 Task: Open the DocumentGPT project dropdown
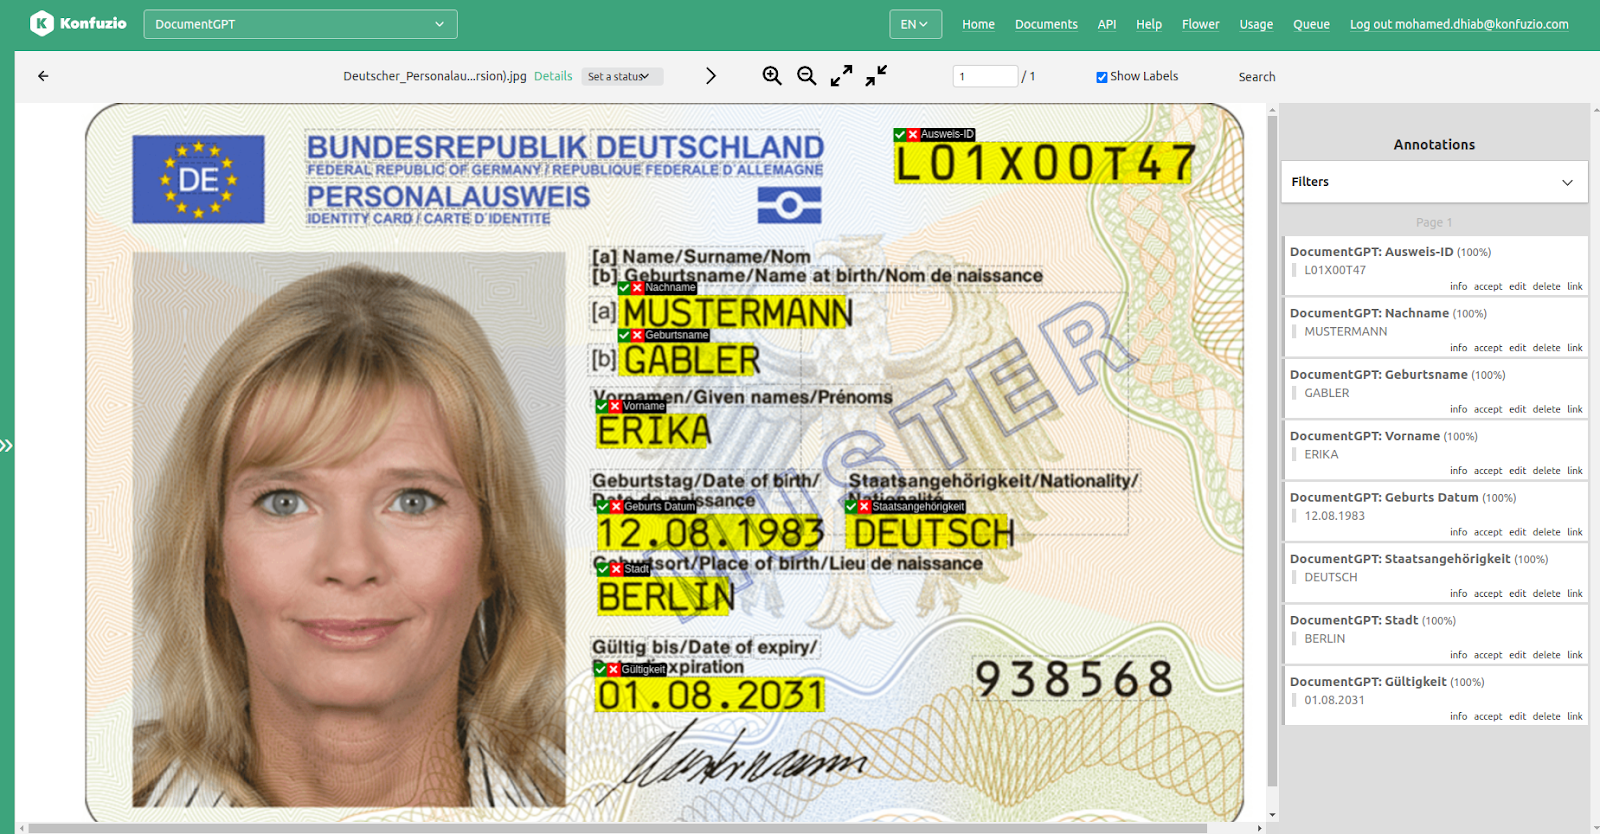click(x=300, y=24)
